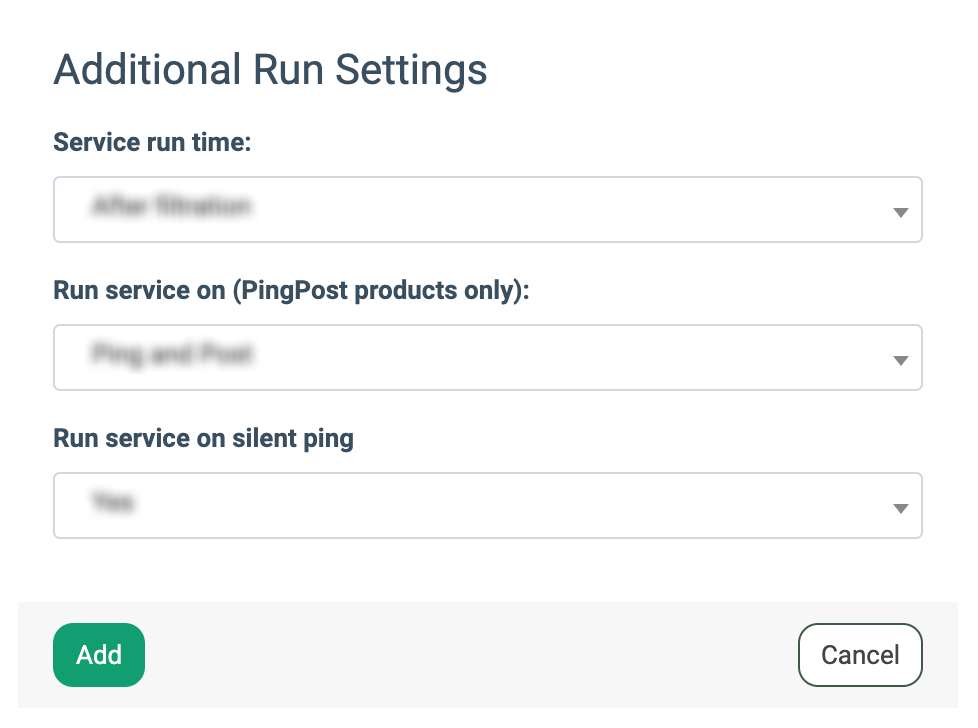The image size is (978, 728).
Task: Dismiss the dialog with Cancel
Action: (x=859, y=655)
